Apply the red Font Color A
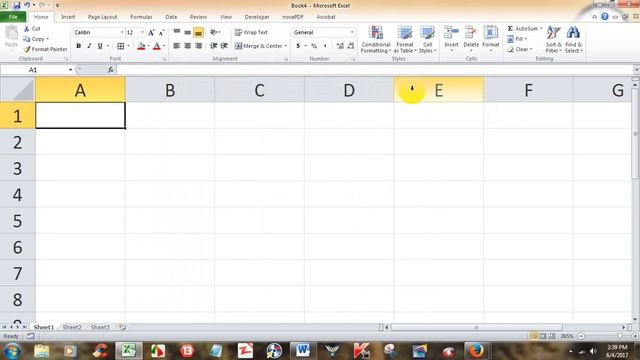640x360 pixels. 157,46
